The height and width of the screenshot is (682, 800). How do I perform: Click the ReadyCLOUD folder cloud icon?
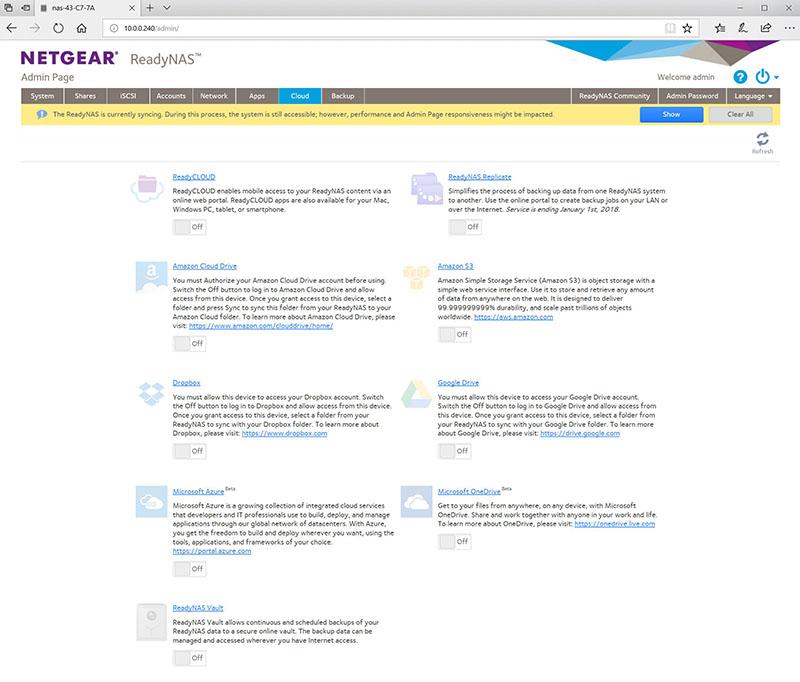click(147, 188)
